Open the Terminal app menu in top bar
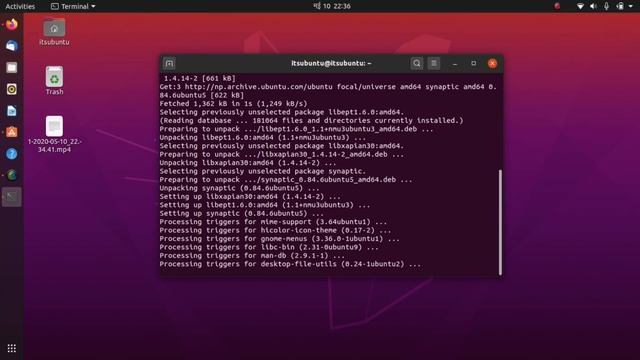640x360 pixels. click(73, 6)
